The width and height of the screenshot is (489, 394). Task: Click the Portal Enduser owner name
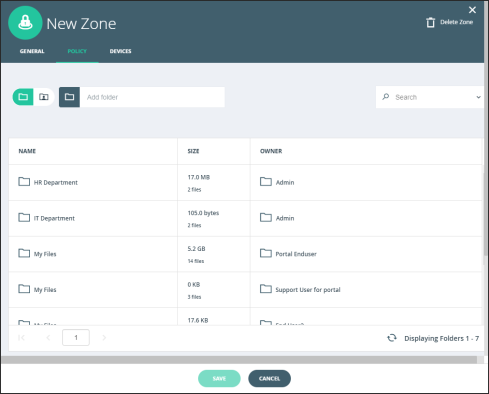click(x=296, y=254)
